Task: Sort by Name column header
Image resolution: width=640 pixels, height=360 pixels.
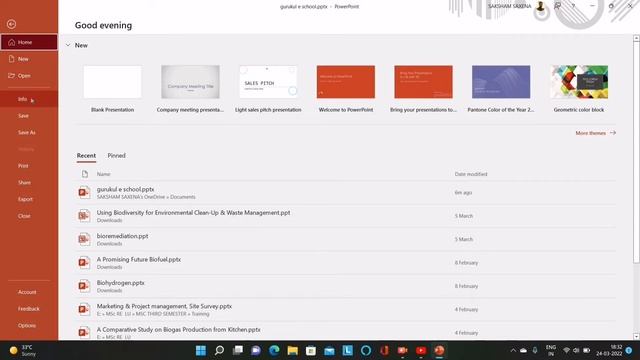Action: [104, 174]
